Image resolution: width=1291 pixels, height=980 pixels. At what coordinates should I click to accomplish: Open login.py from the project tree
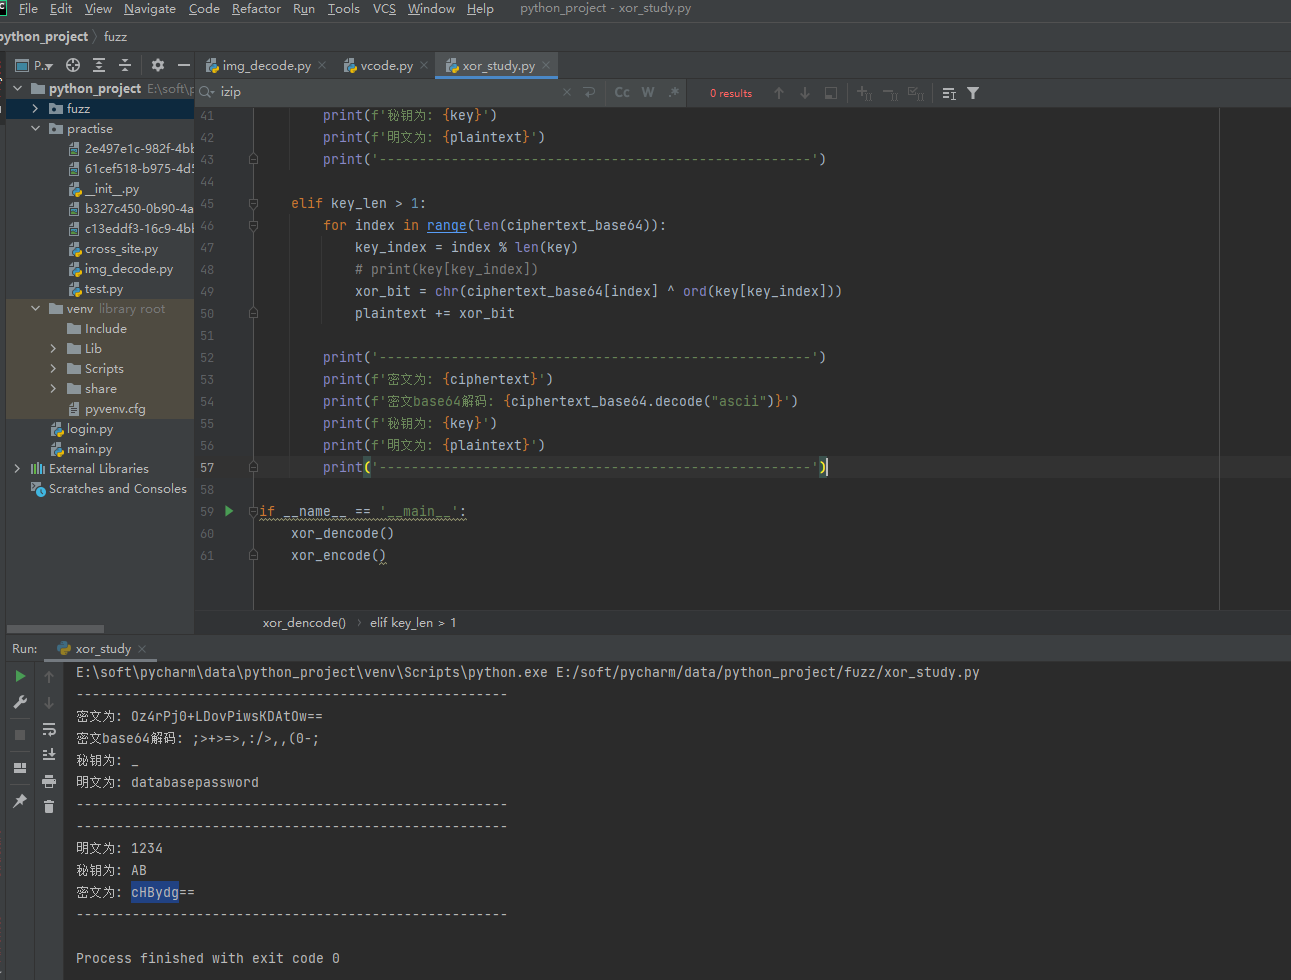pyautogui.click(x=90, y=428)
